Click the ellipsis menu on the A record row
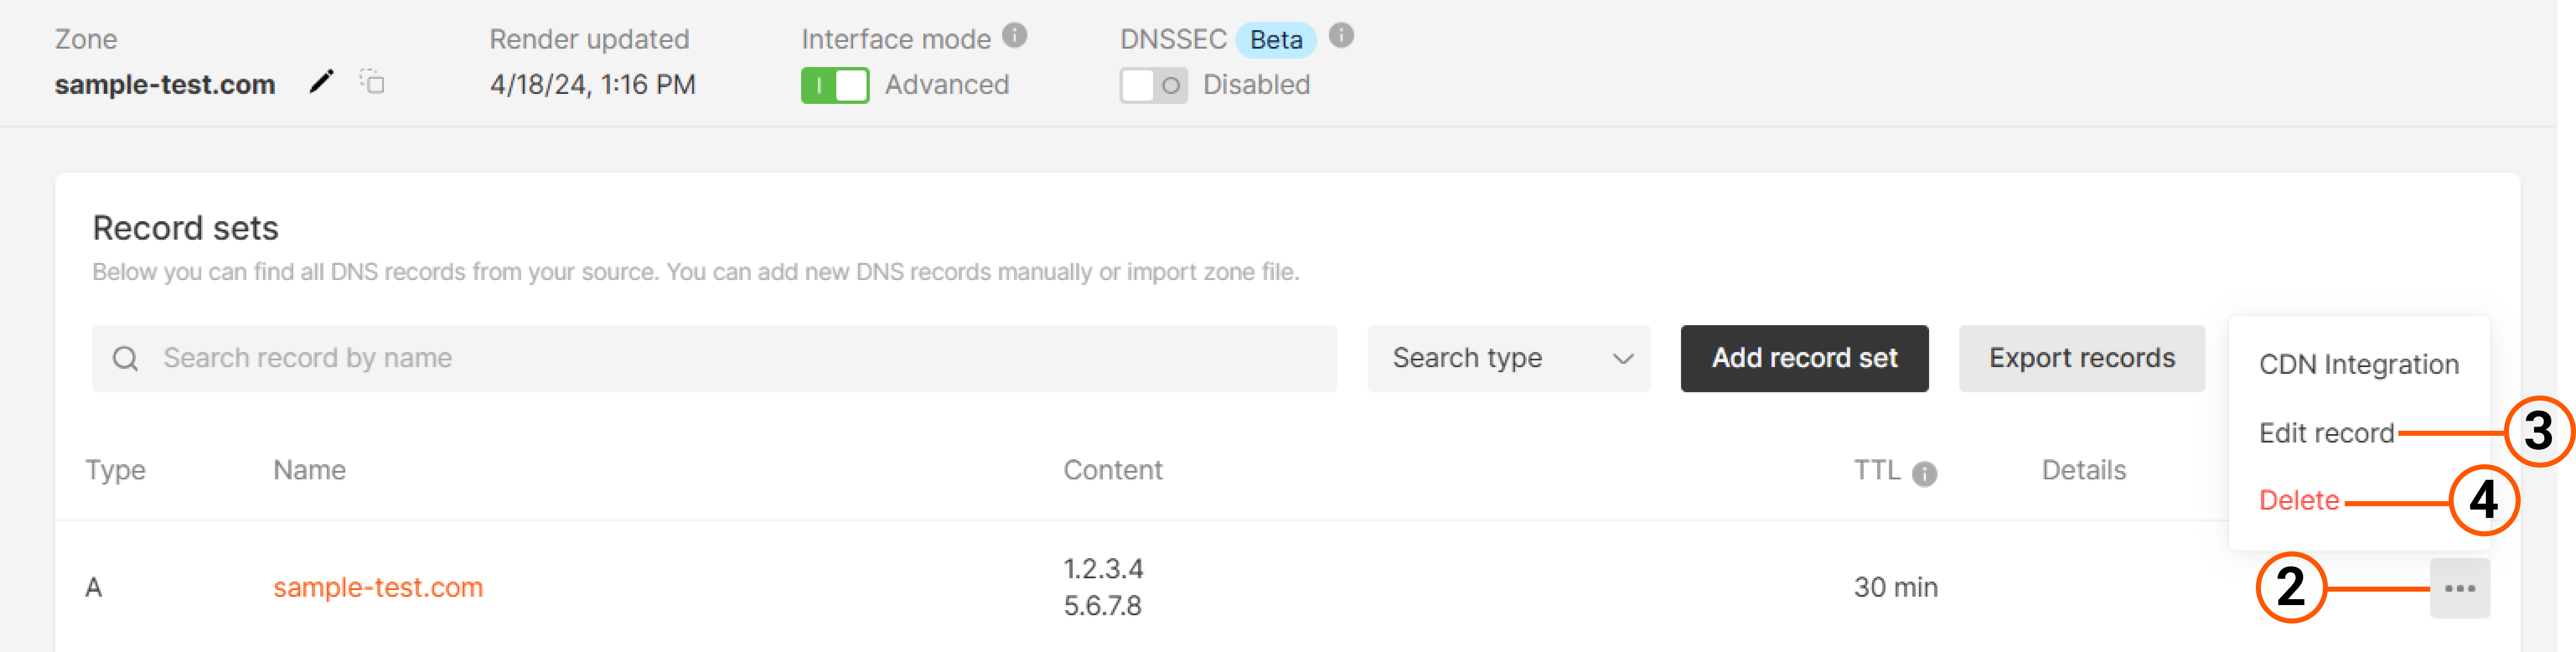This screenshot has width=2576, height=652. (x=2459, y=587)
